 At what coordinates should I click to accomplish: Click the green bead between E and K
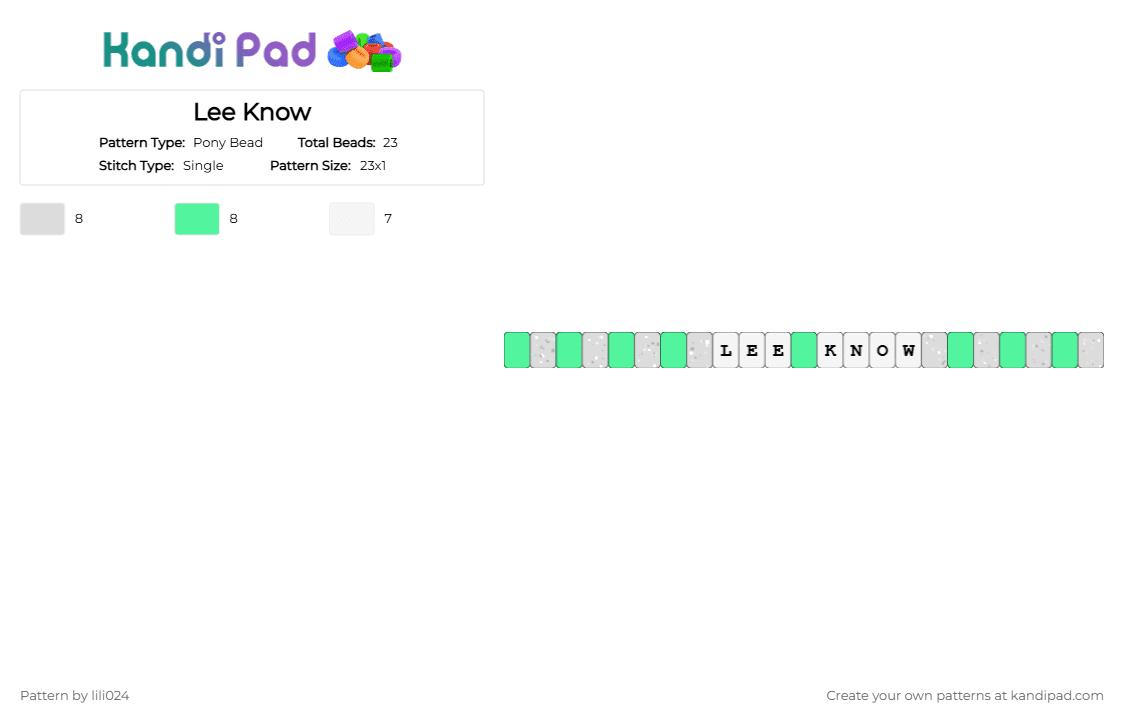(x=804, y=350)
